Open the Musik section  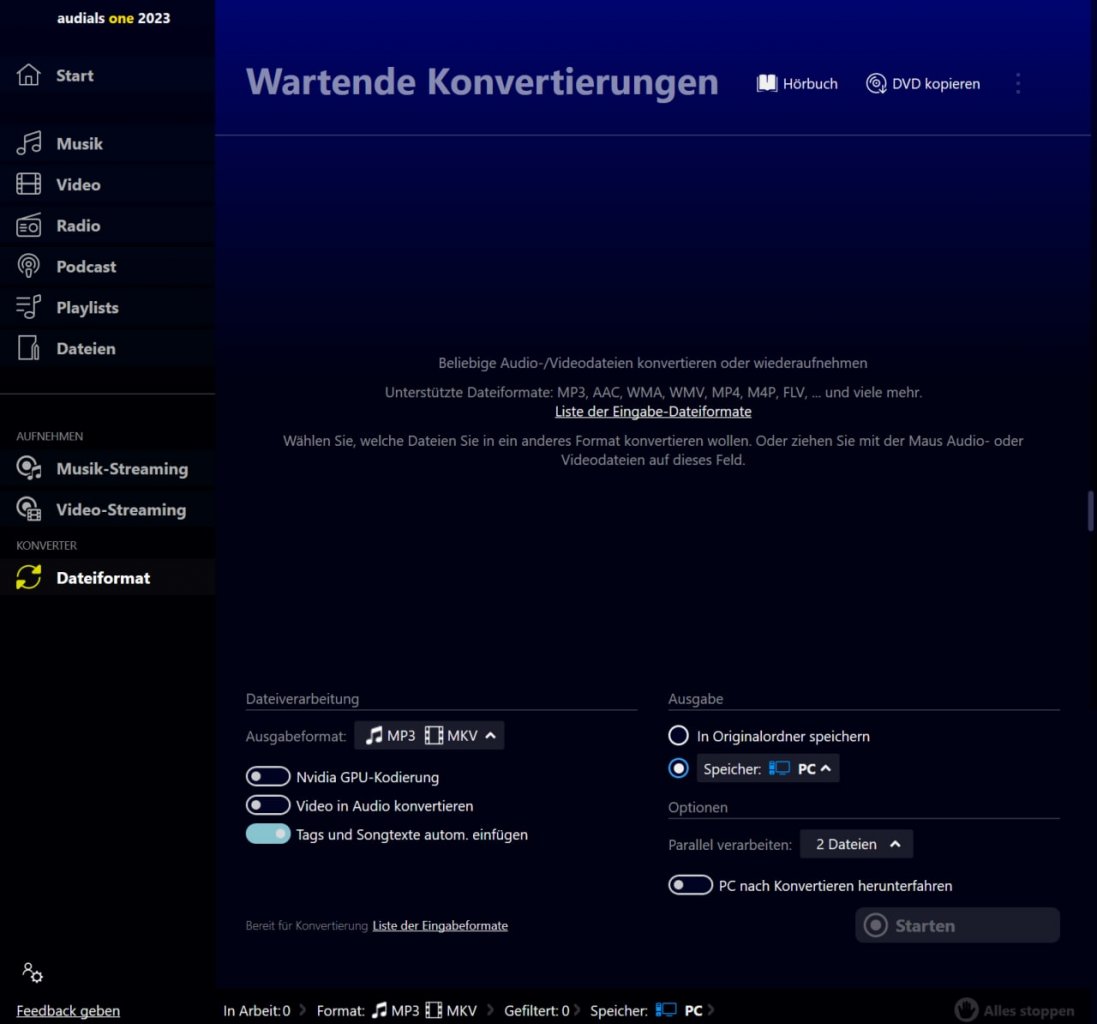click(x=107, y=143)
